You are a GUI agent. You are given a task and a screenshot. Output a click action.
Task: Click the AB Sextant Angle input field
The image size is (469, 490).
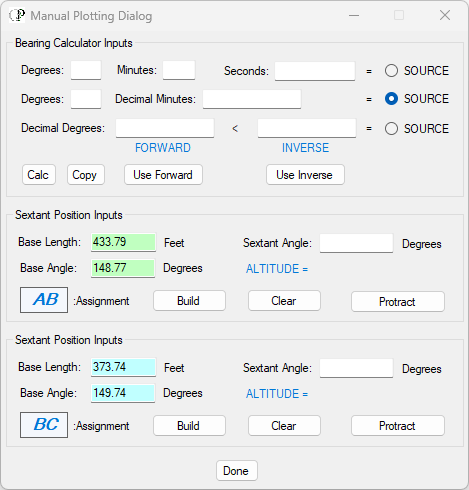tap(356, 243)
